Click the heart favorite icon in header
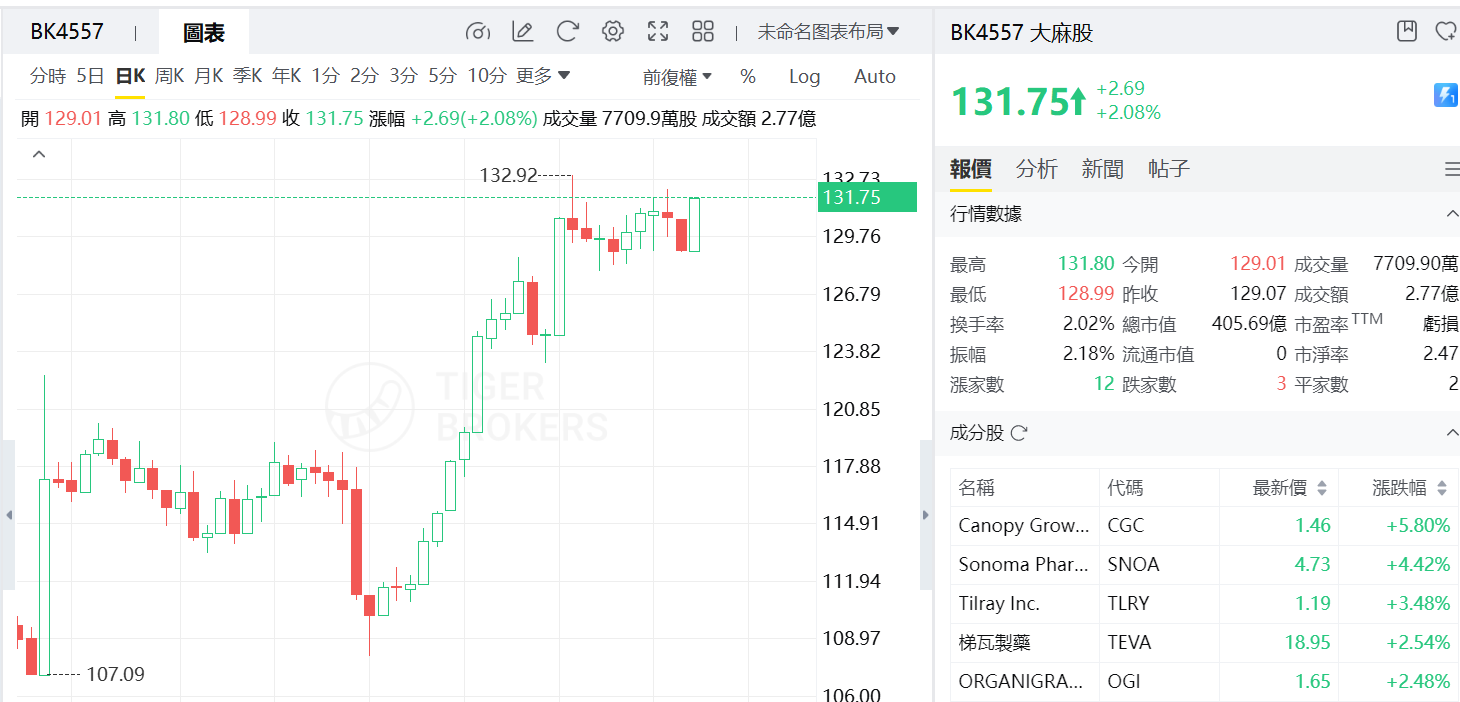 [x=1447, y=31]
